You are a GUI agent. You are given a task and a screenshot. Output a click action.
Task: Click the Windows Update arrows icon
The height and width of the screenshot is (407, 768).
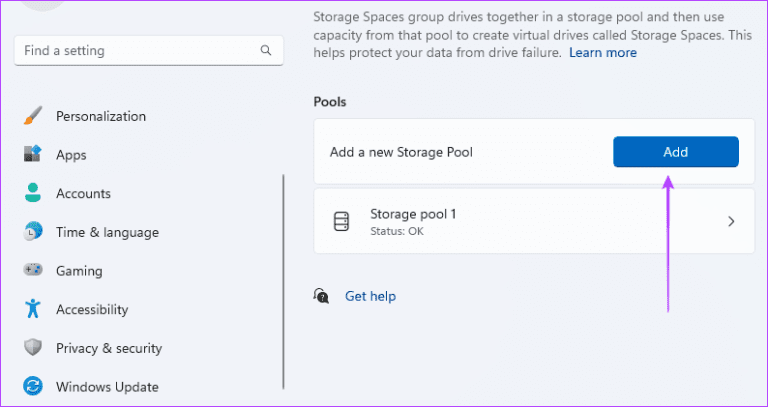[33, 386]
